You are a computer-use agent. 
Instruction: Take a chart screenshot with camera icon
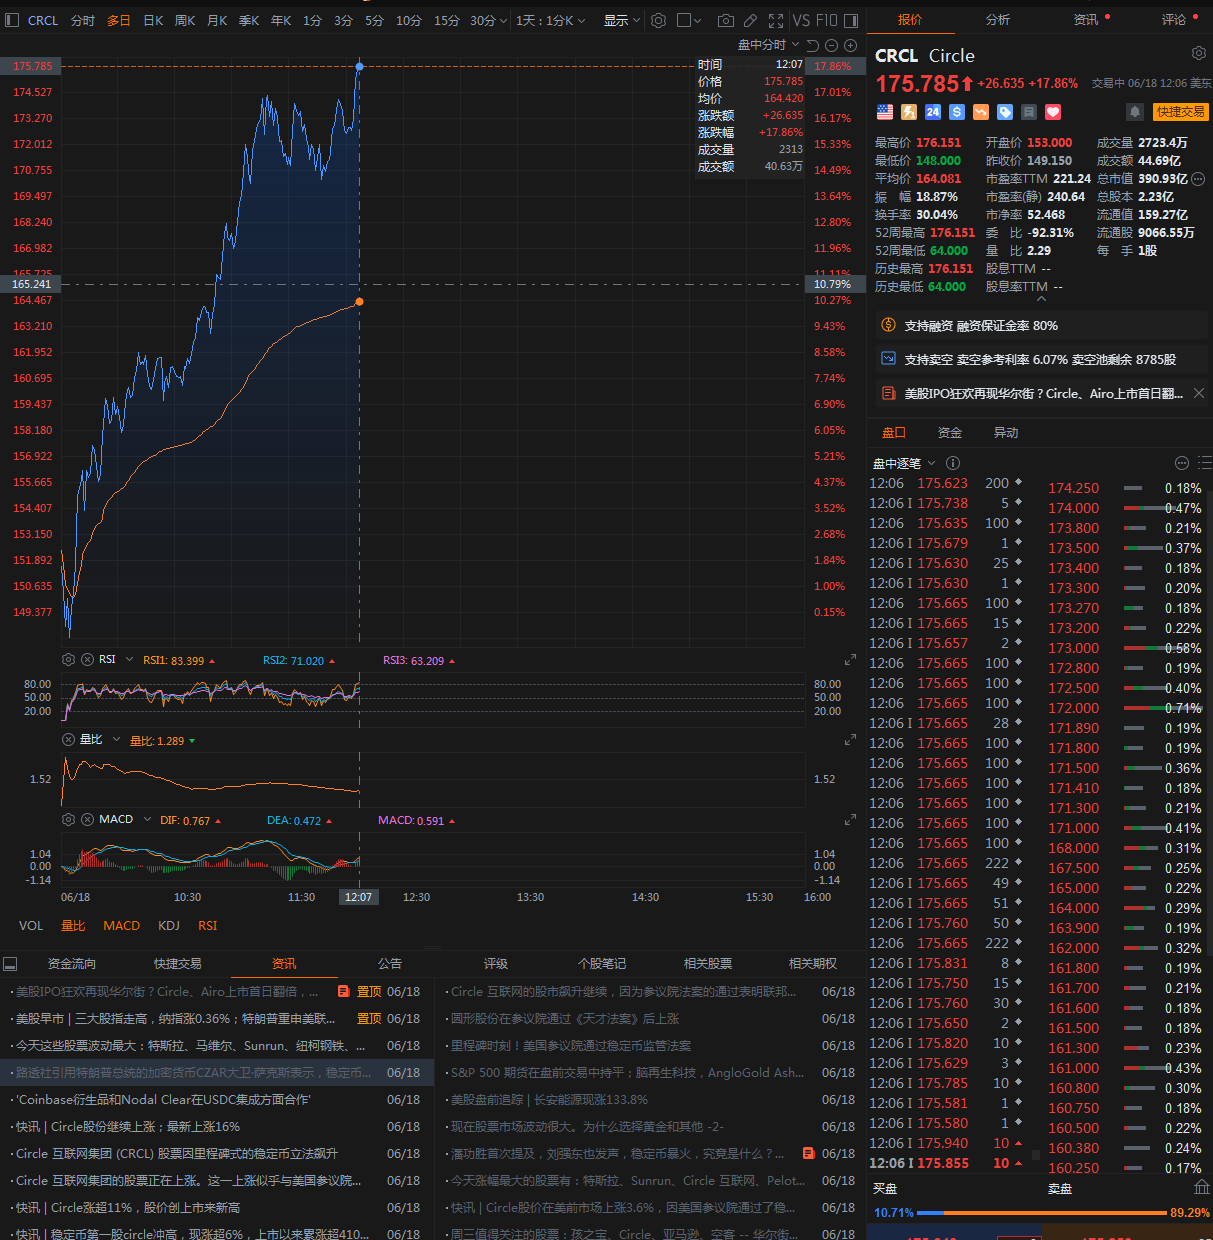pyautogui.click(x=725, y=20)
